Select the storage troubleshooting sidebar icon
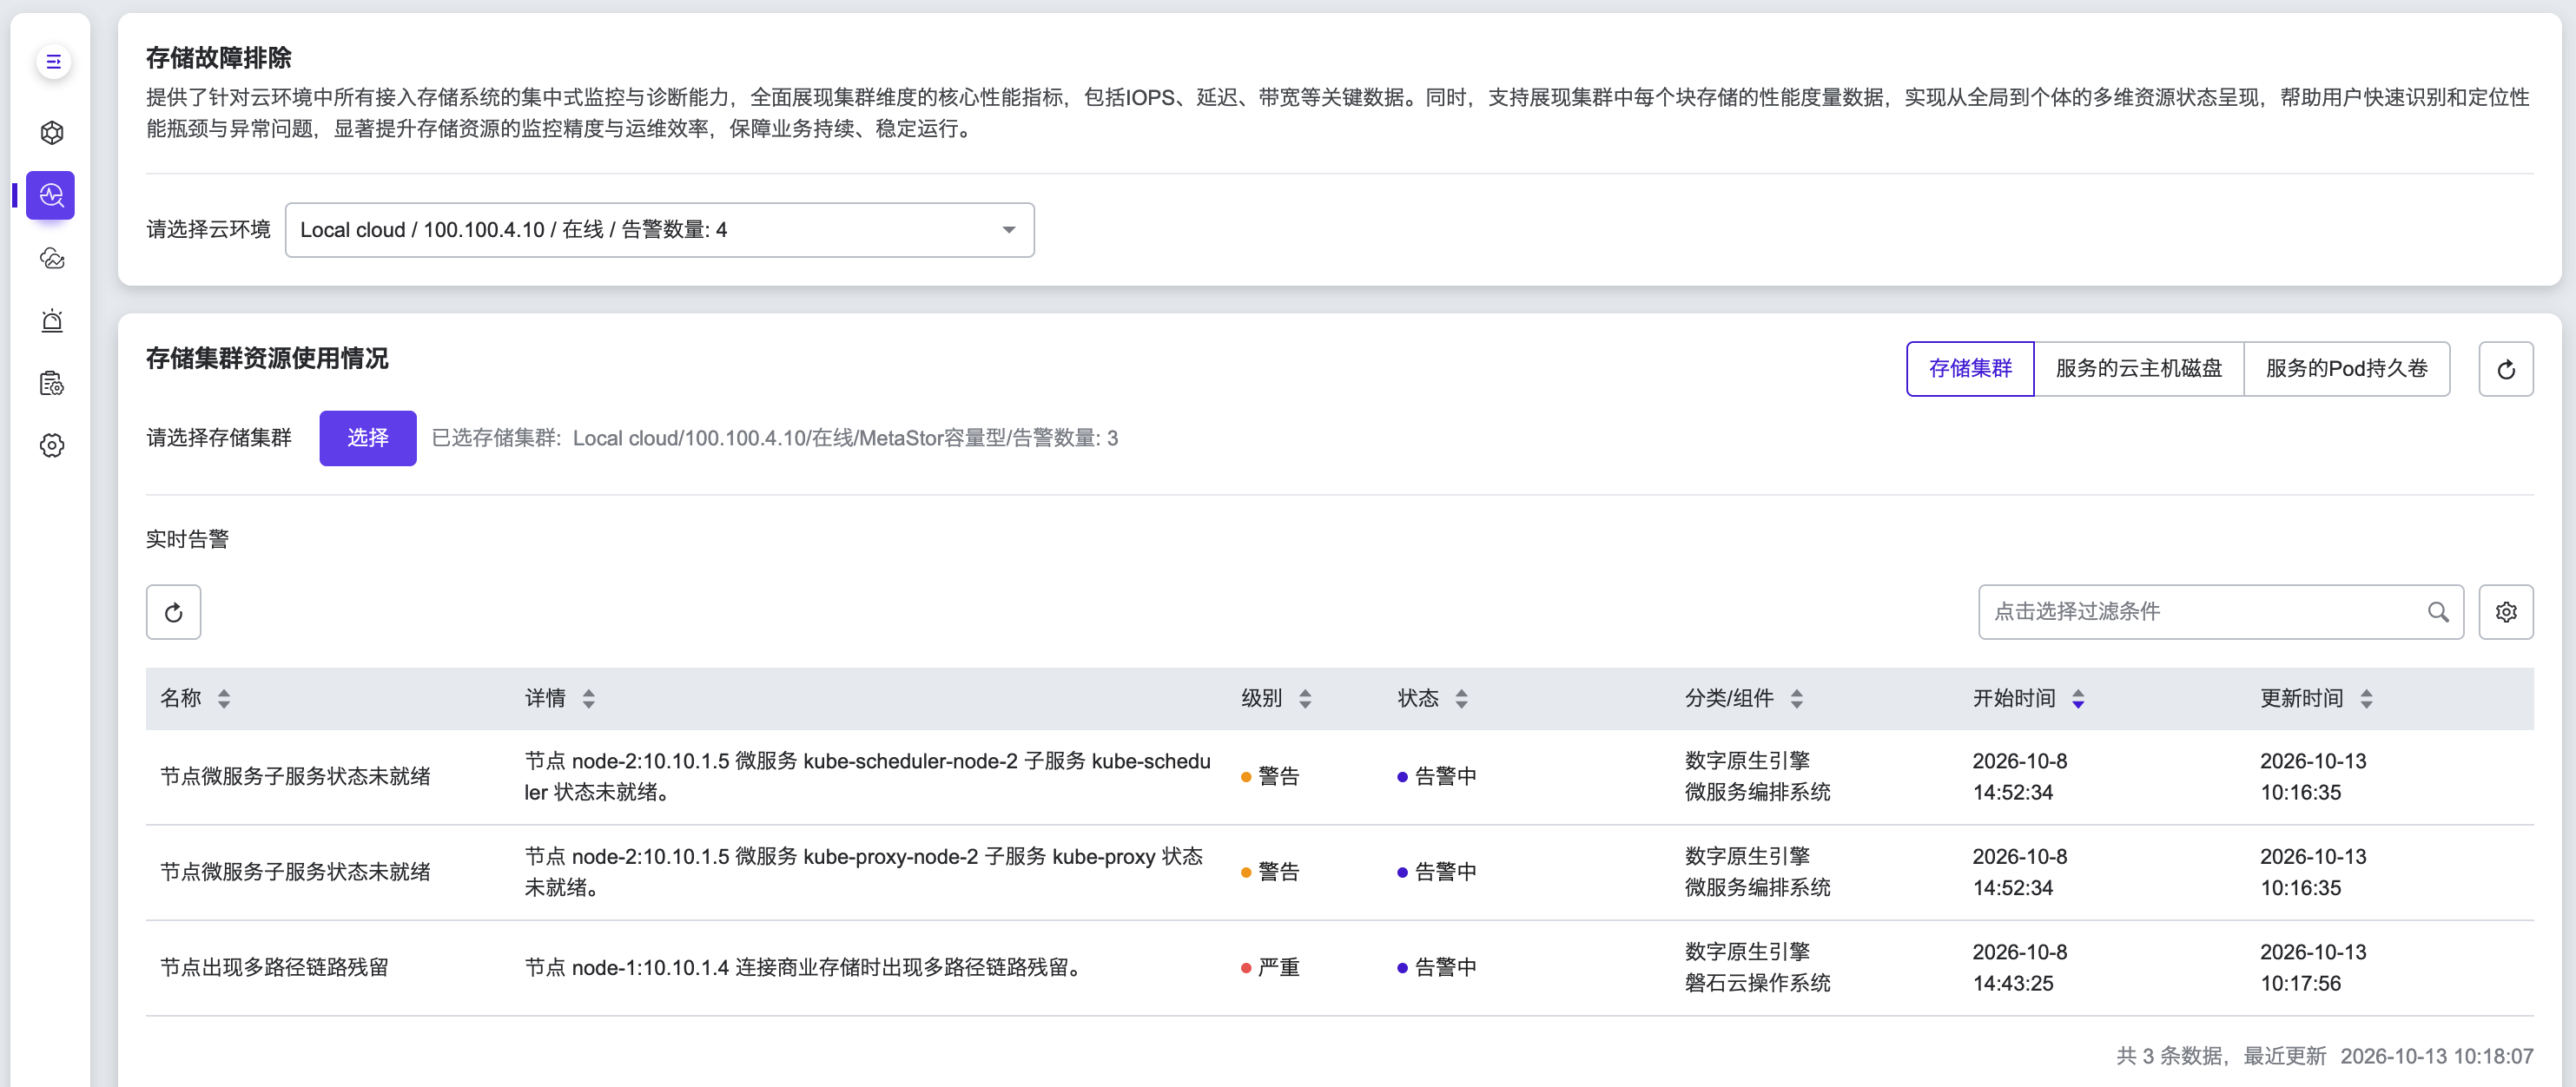The height and width of the screenshot is (1087, 2576). click(x=51, y=195)
